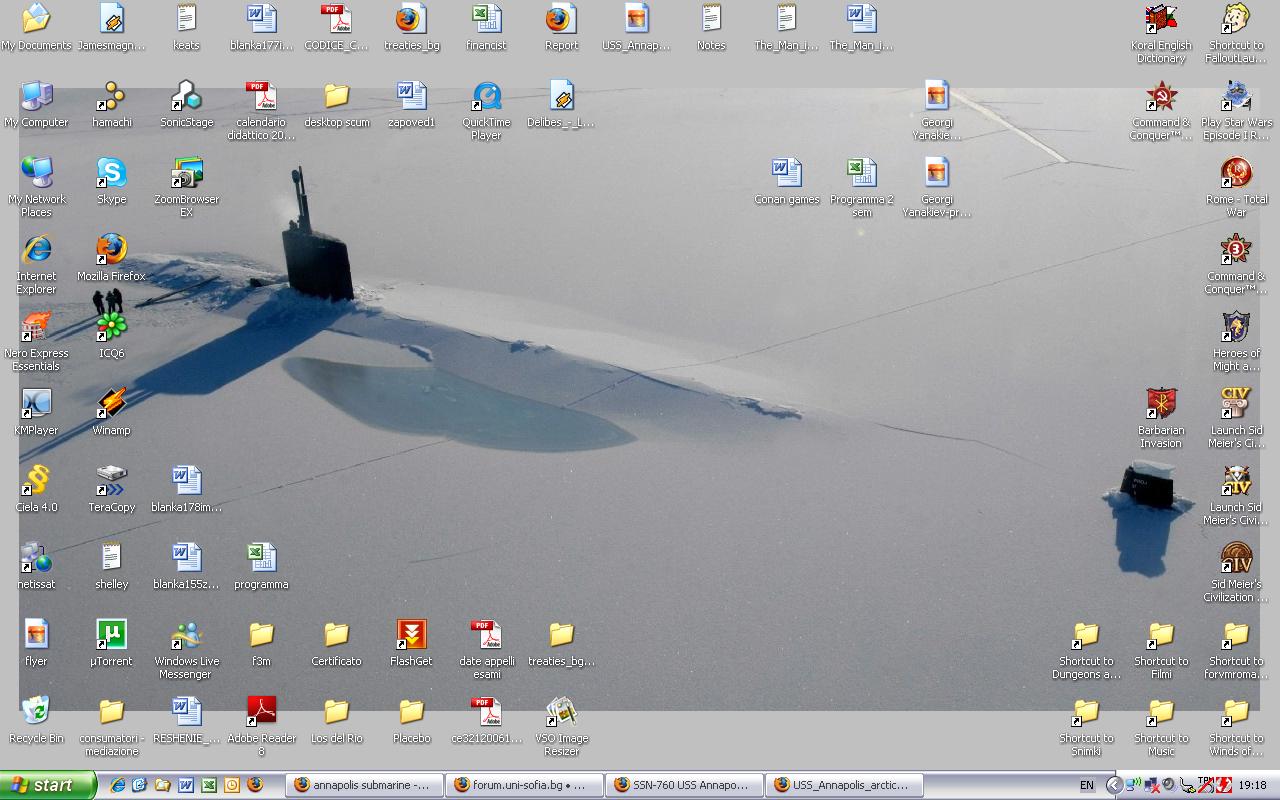The width and height of the screenshot is (1280, 800).
Task: Switch to the forum.uni-sofia.bg taskbar window
Action: (x=524, y=785)
